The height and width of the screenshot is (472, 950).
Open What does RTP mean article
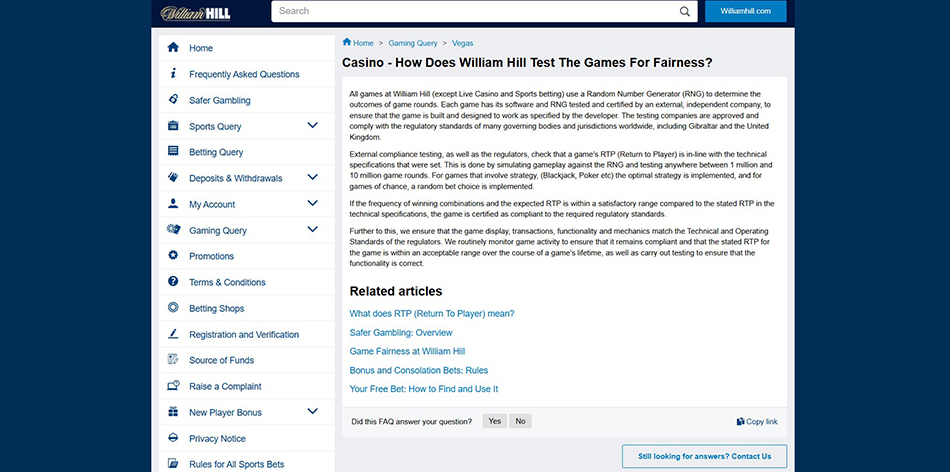click(432, 313)
